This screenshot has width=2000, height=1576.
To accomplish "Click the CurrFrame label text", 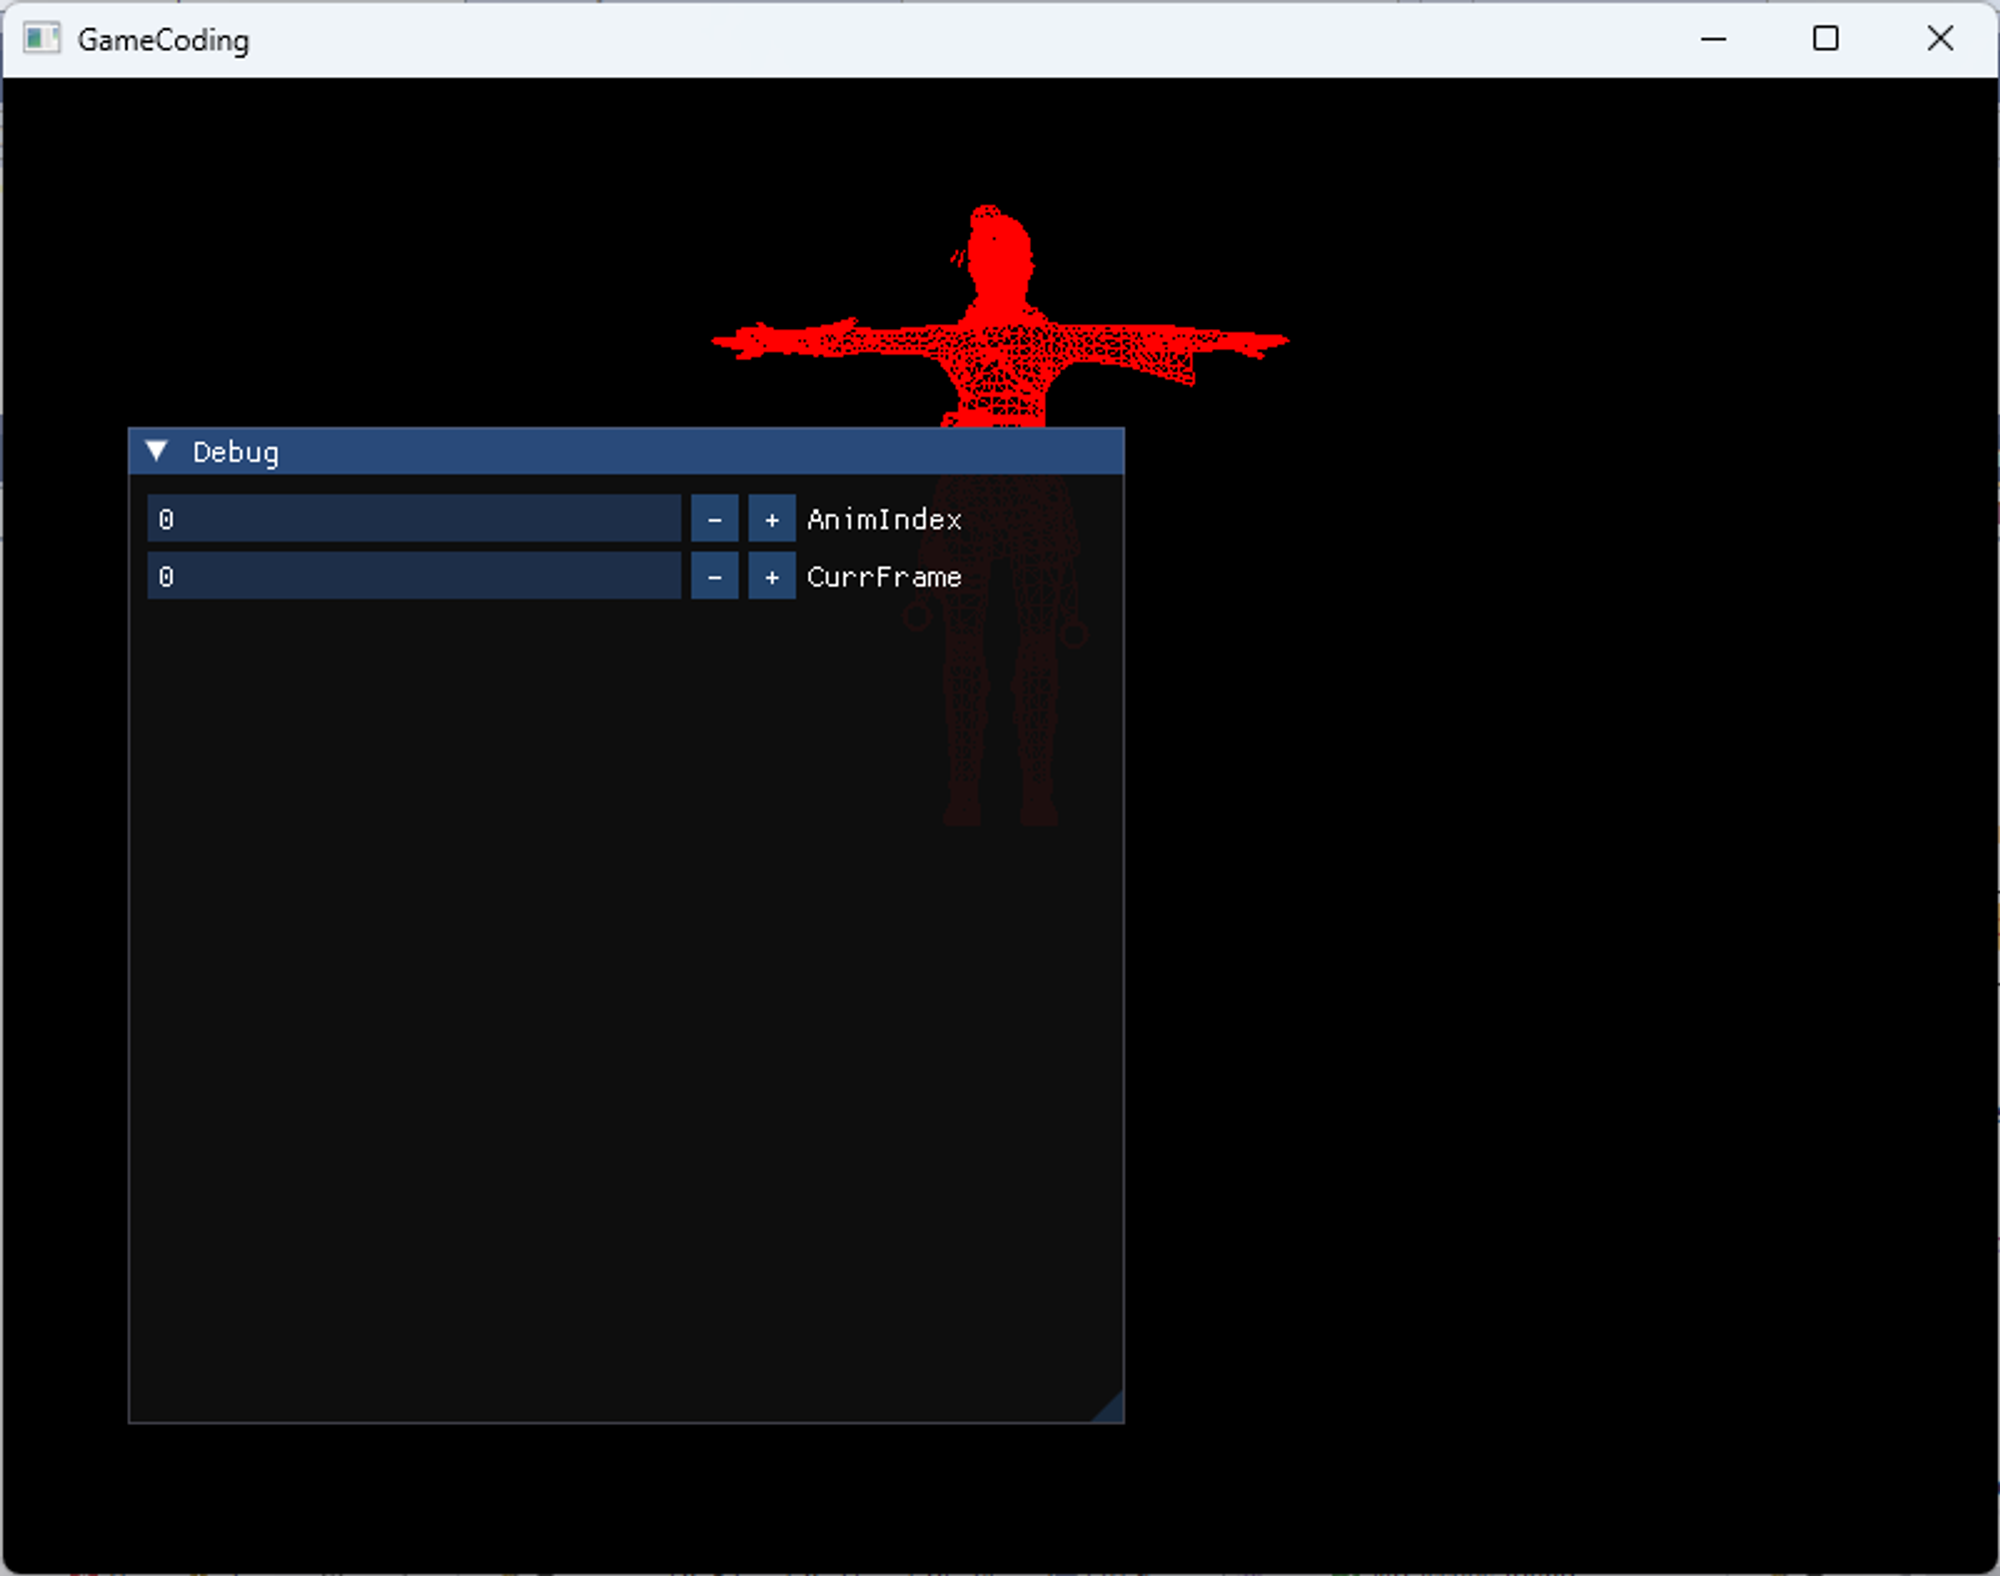I will [884, 577].
